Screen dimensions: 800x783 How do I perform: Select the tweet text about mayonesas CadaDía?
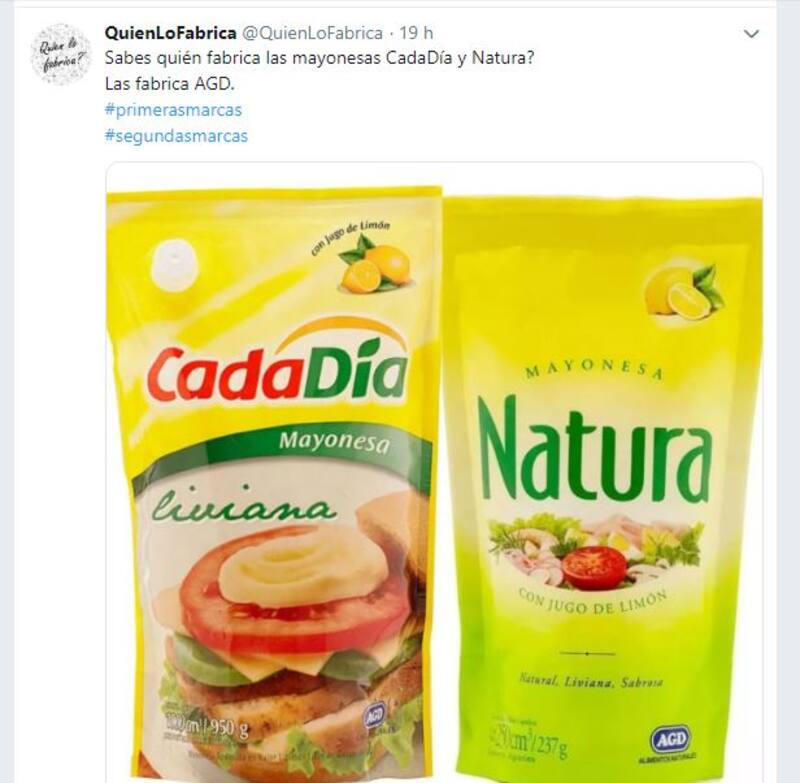tap(319, 58)
